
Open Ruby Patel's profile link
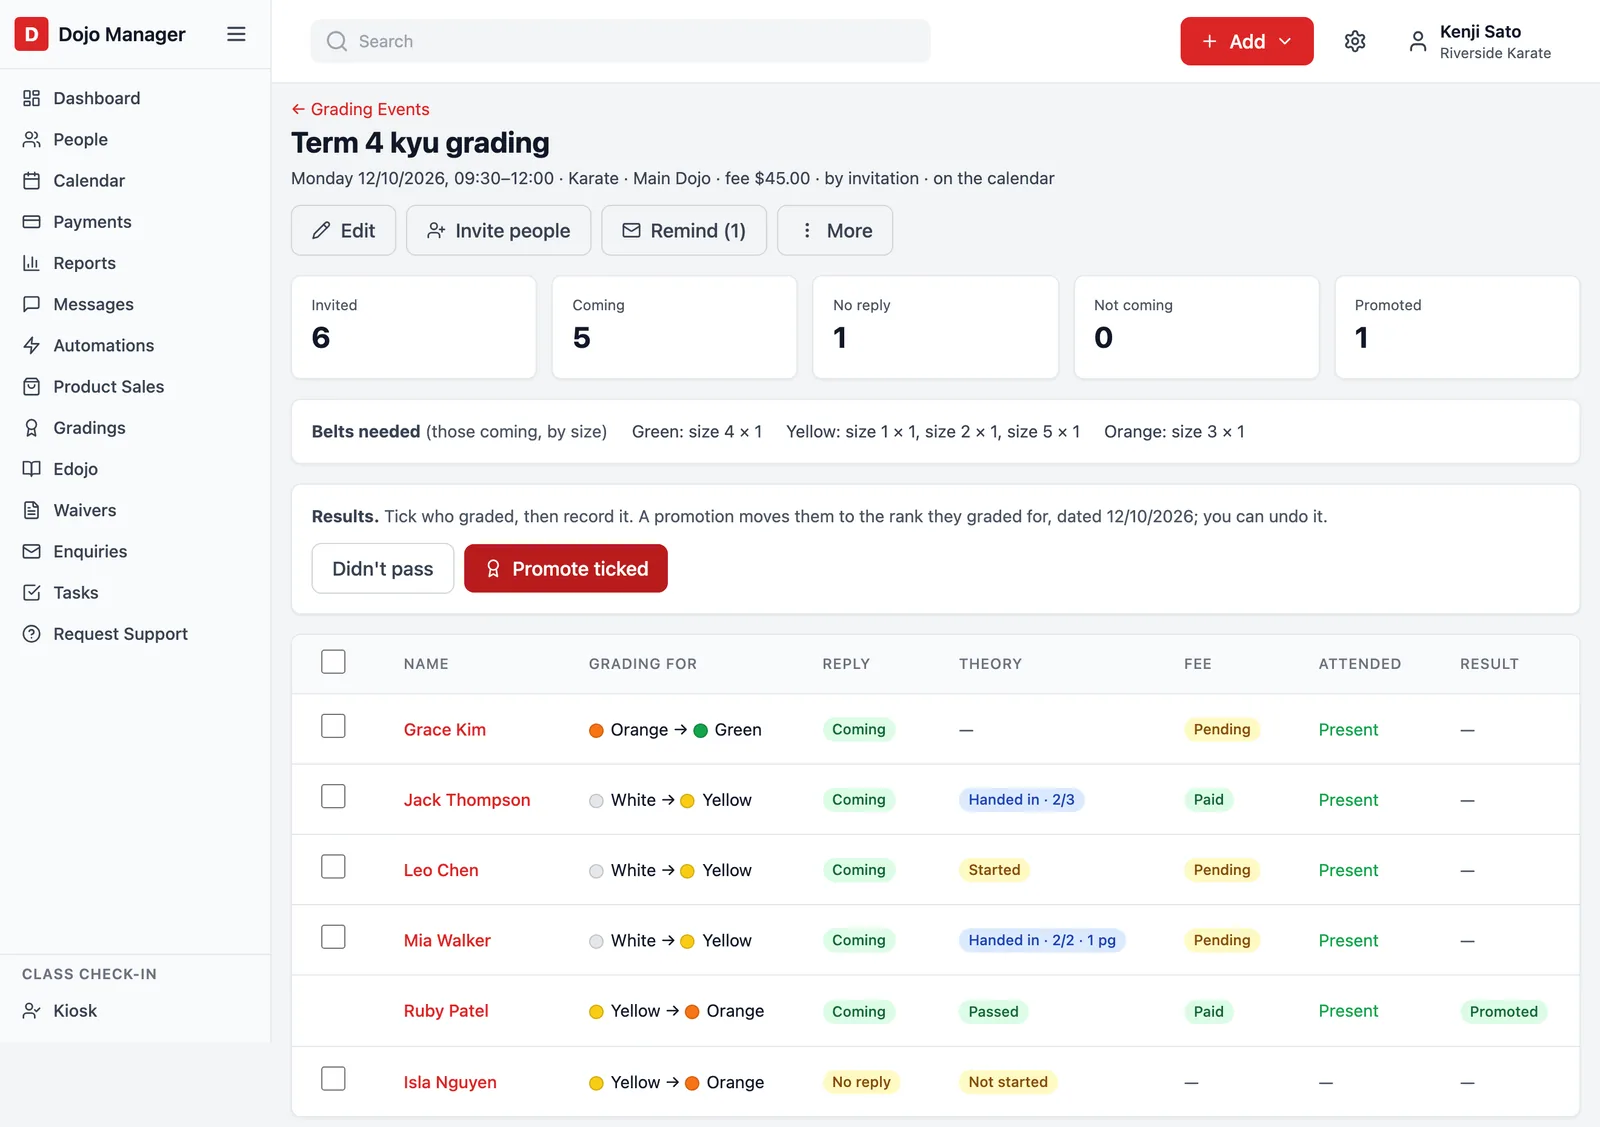coord(446,1011)
